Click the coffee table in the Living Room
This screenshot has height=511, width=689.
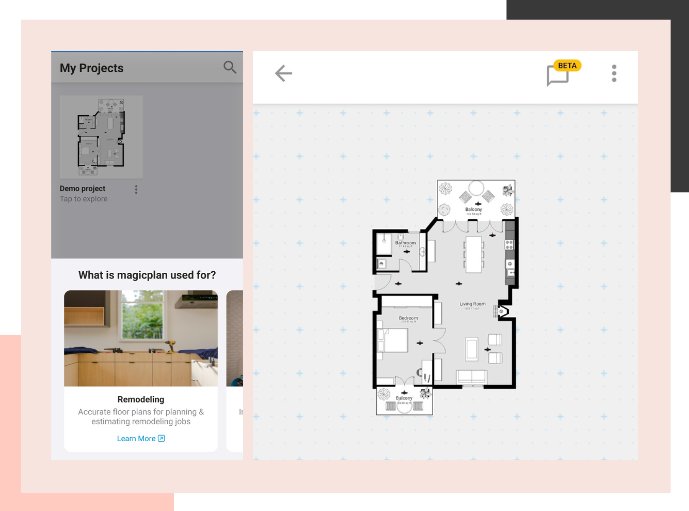(x=472, y=349)
